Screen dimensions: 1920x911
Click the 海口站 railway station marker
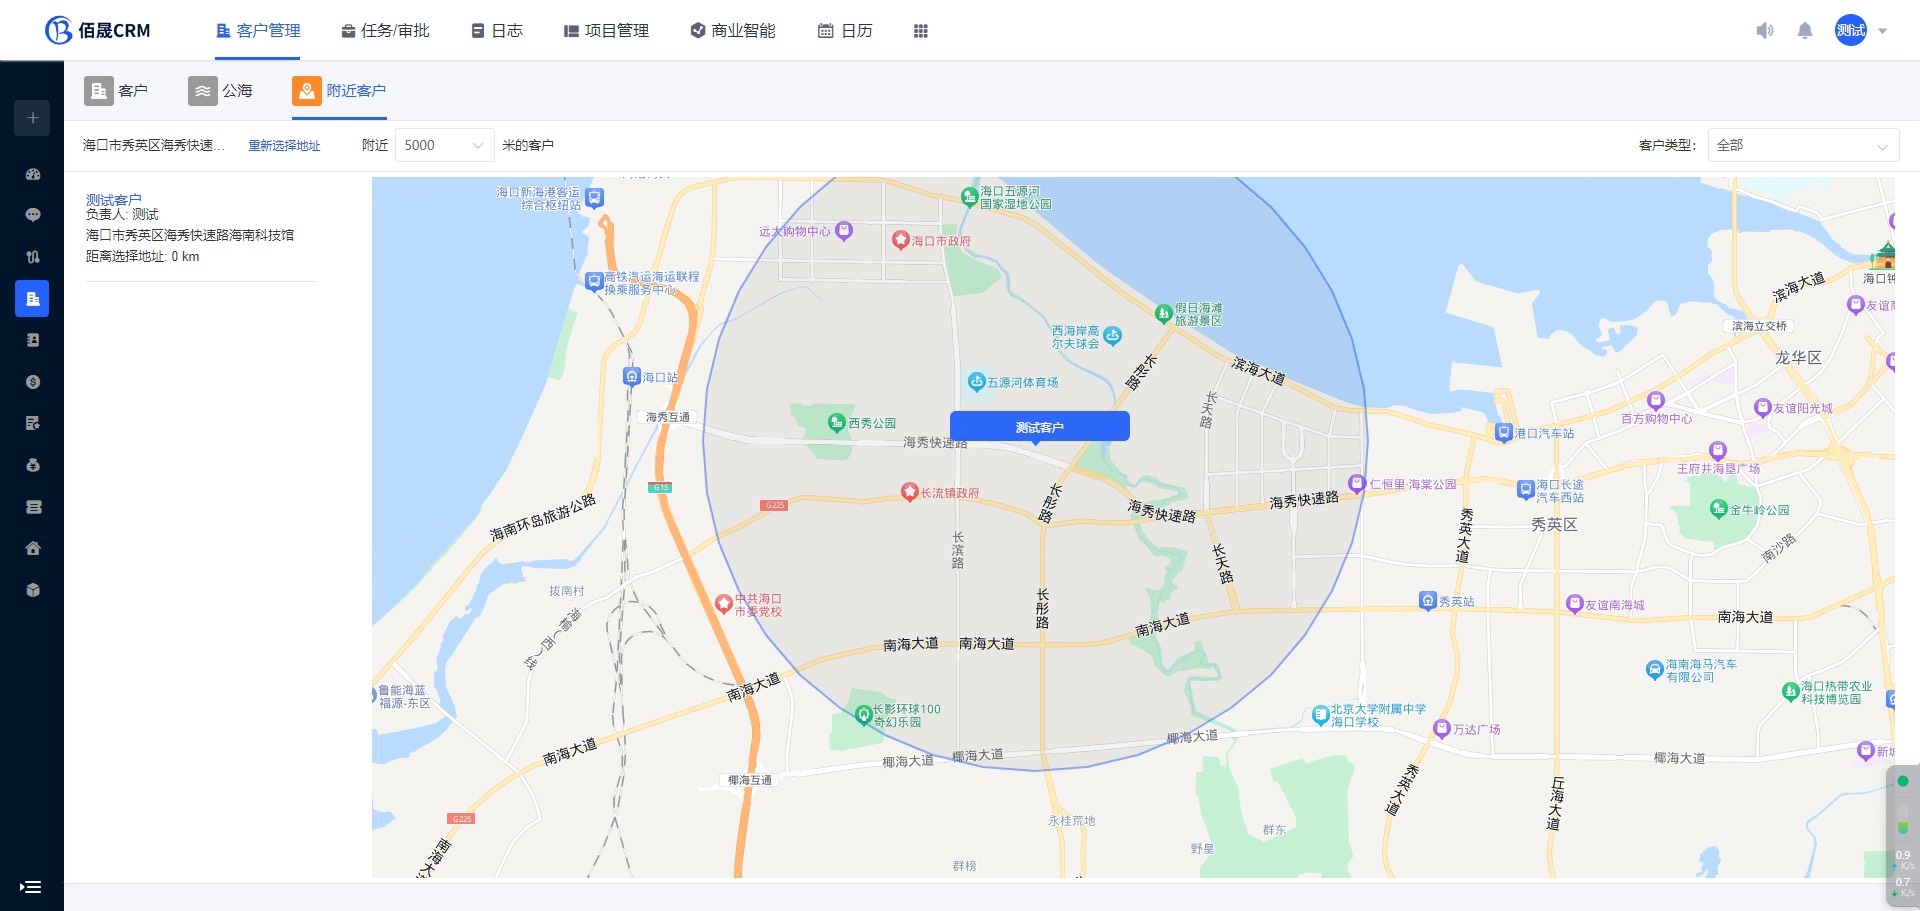pos(631,377)
